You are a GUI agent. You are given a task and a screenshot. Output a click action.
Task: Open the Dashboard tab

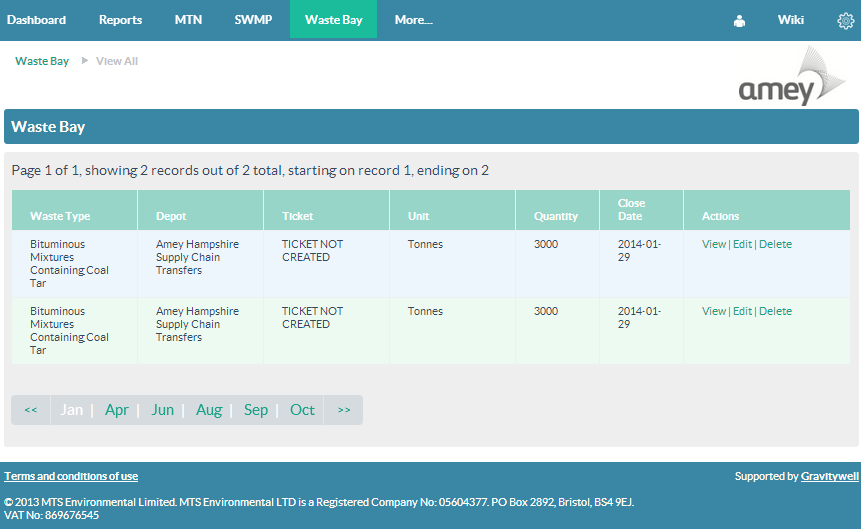(37, 20)
